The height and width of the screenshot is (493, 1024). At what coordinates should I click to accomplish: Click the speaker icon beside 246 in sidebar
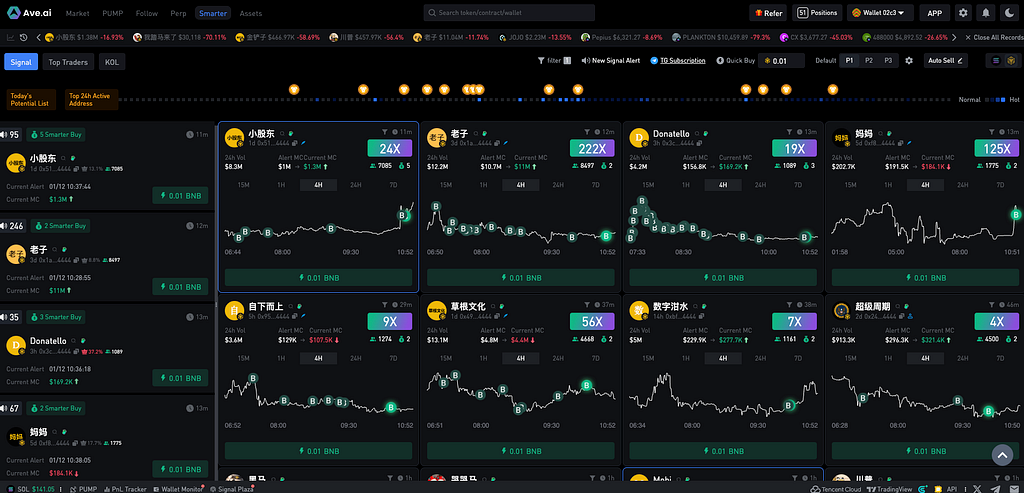tap(4, 226)
